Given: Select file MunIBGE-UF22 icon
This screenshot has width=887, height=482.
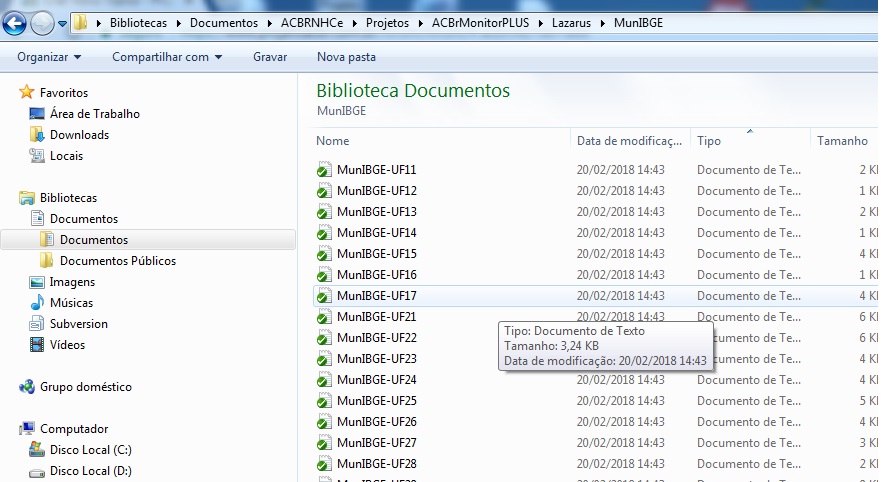Looking at the screenshot, I should 324,337.
